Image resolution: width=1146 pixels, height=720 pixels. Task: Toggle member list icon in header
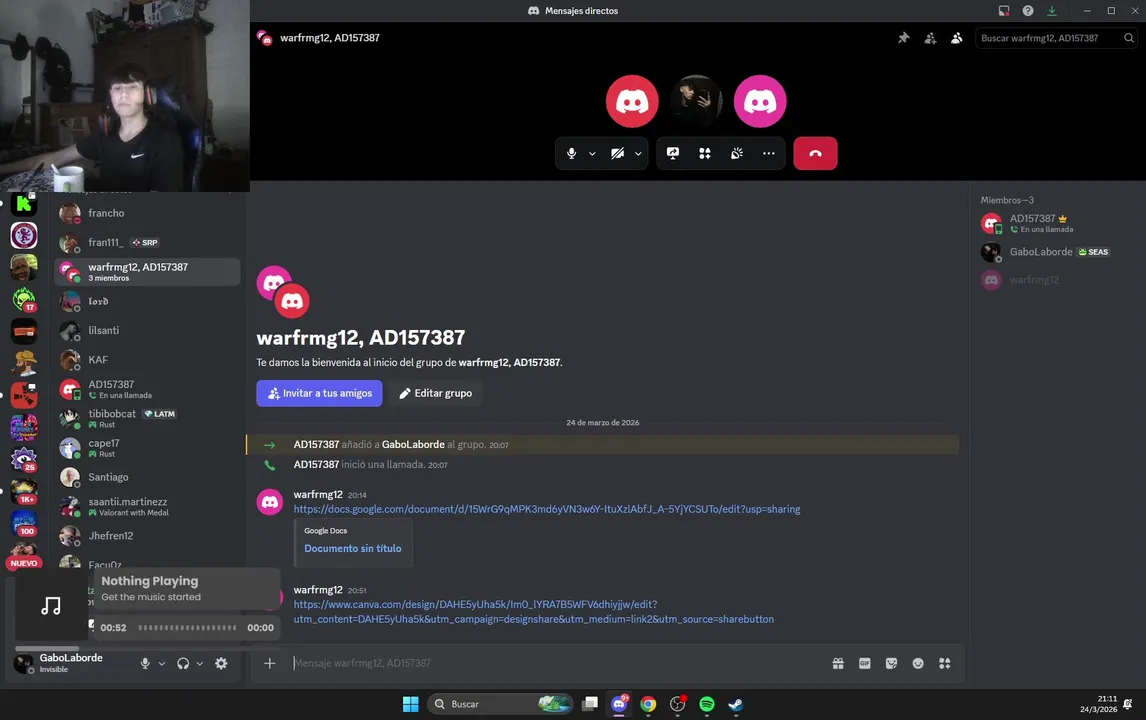[x=956, y=38]
